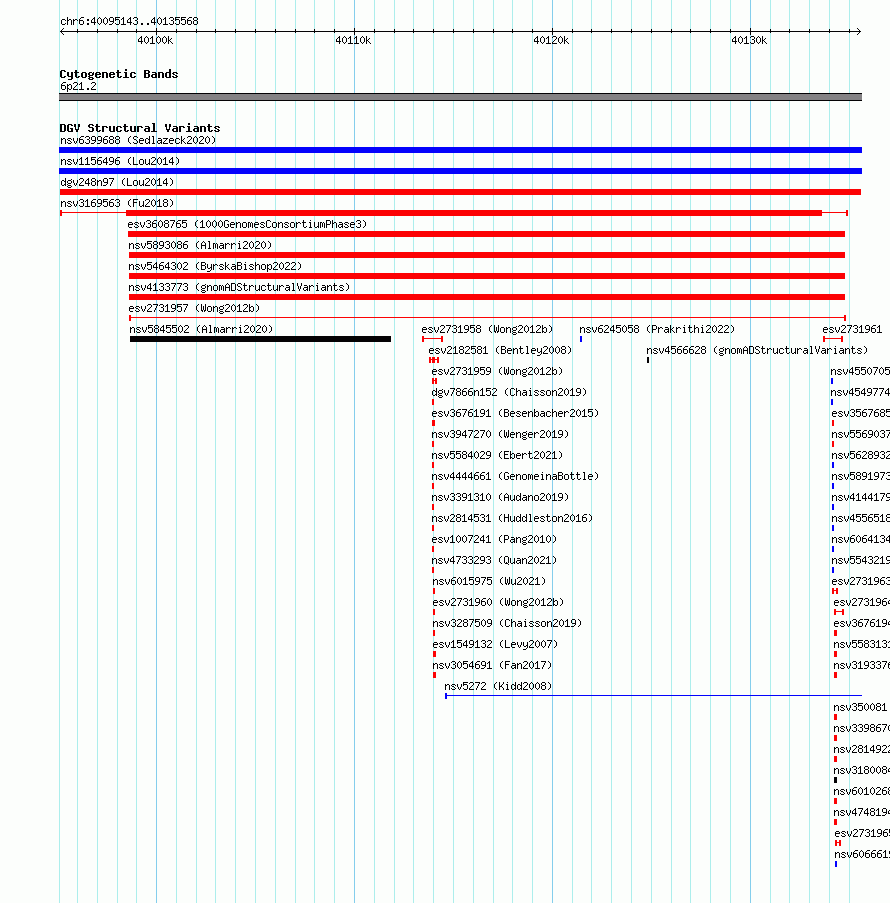
Task: Open variant esv3676191 (Besenbacher2015) label
Action: [x=515, y=413]
